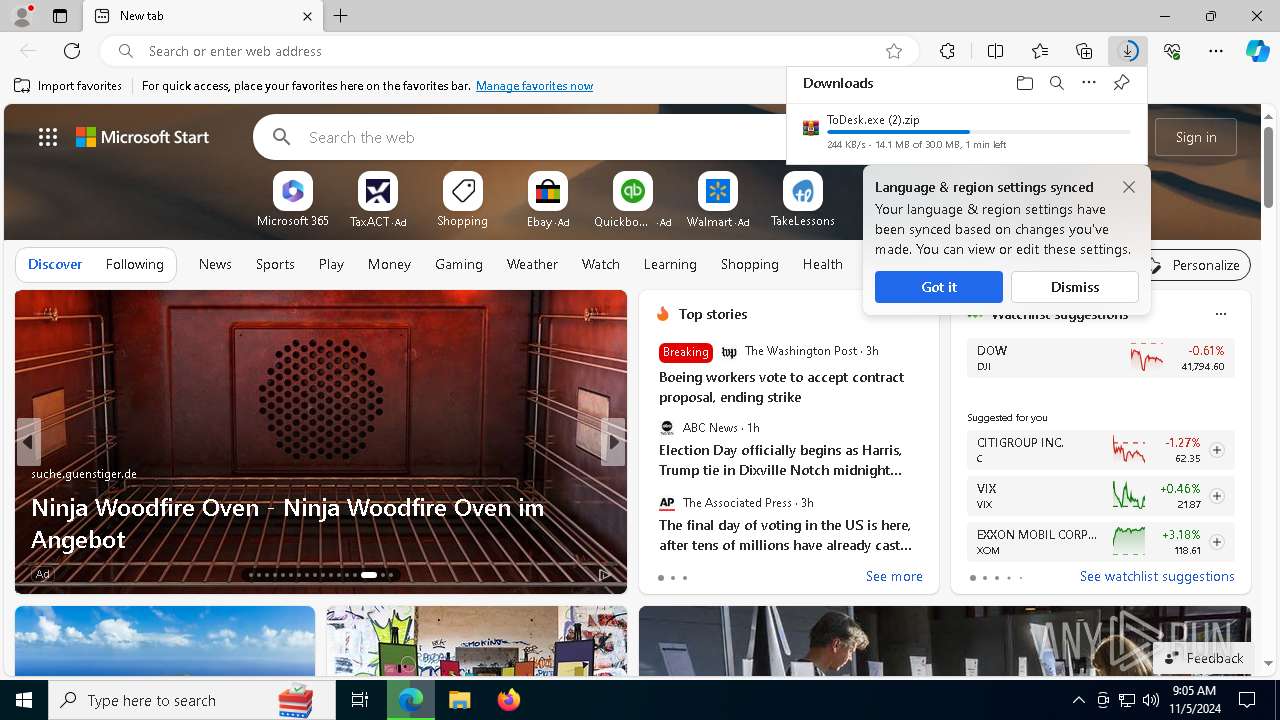The width and height of the screenshot is (1280, 720).
Task: Toggle the Downloads toolbar button
Action: click(x=1128, y=51)
